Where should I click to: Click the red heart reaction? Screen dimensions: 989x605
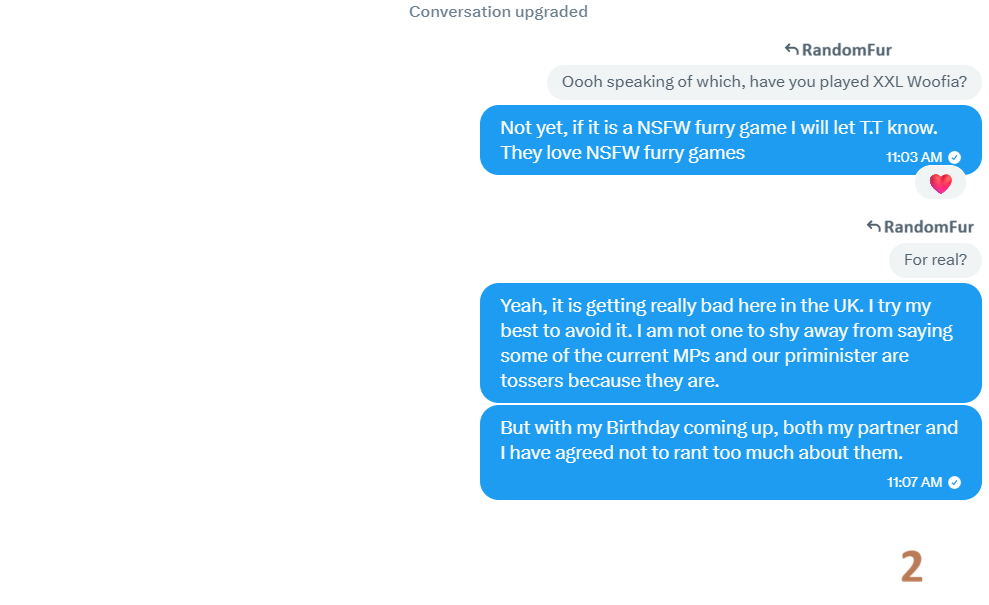(x=940, y=183)
